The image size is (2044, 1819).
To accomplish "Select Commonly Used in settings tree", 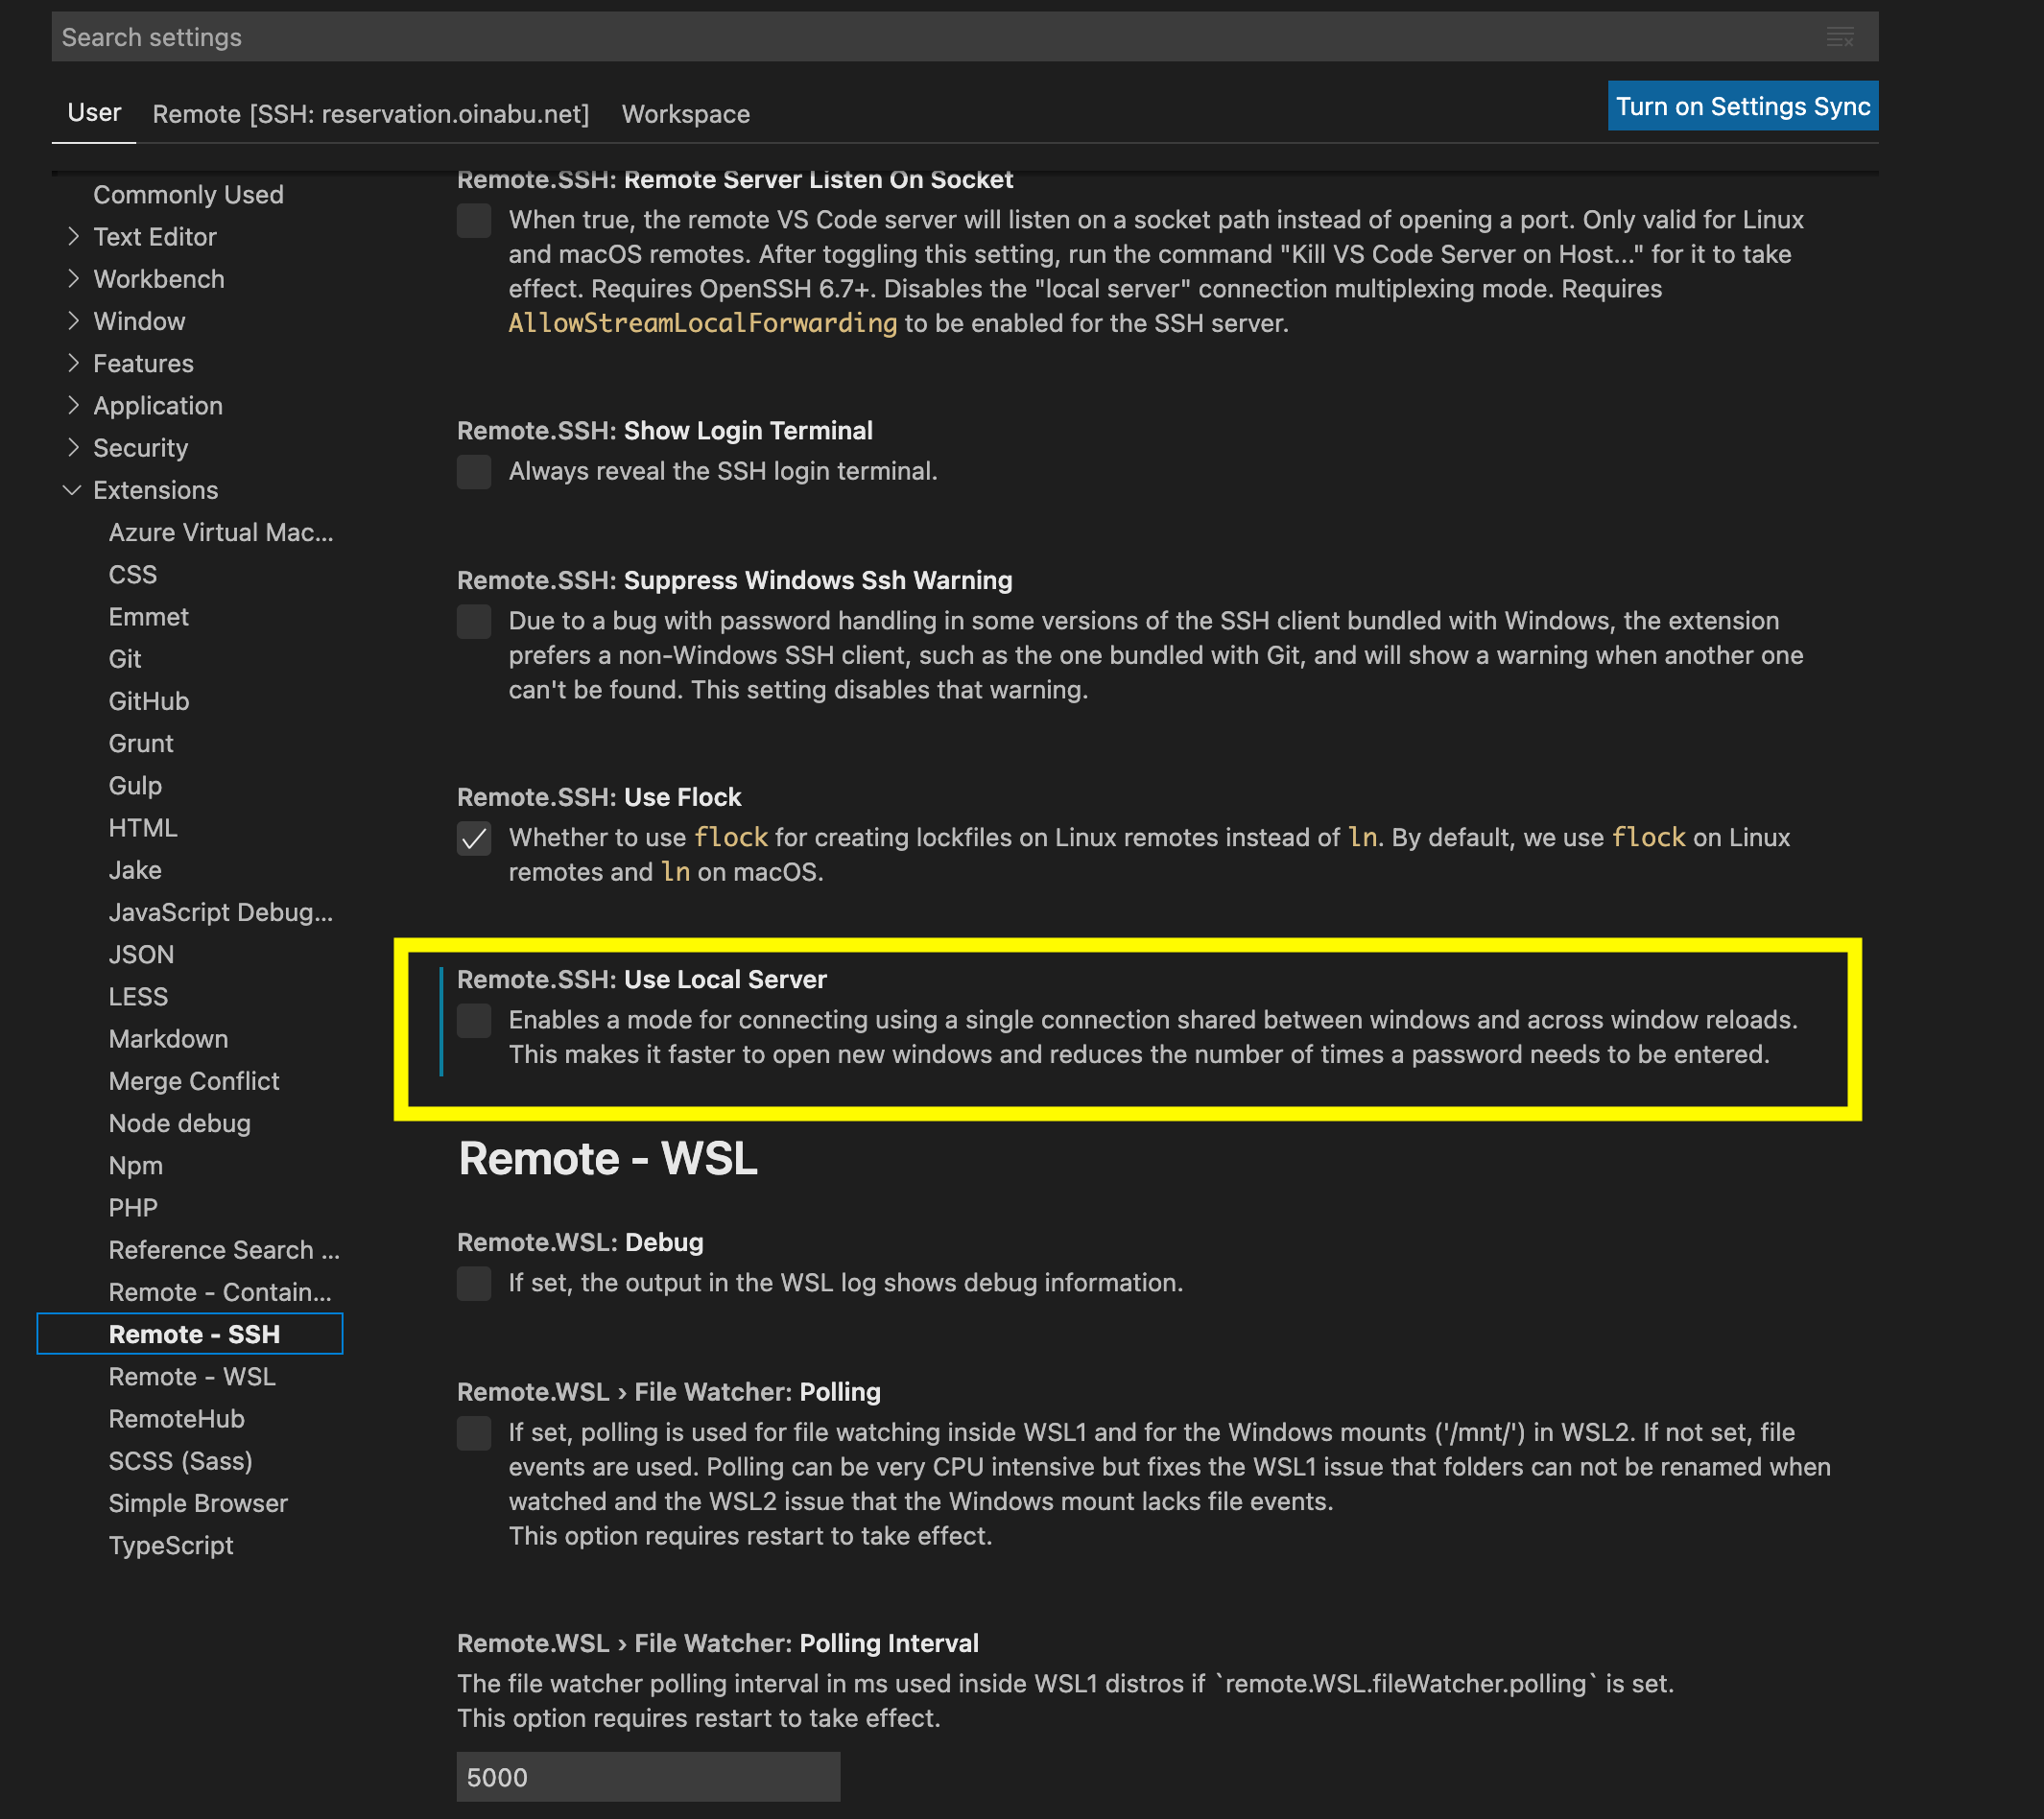I will (x=188, y=195).
